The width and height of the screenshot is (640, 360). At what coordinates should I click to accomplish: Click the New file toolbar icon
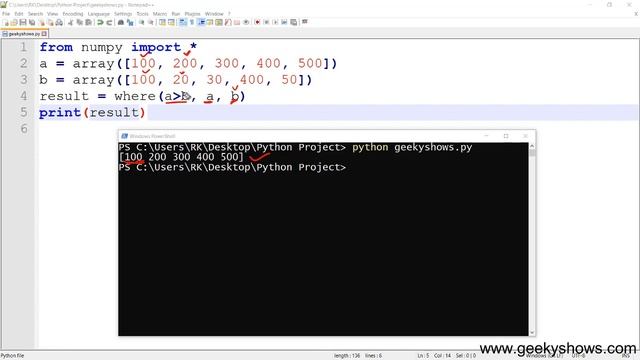click(x=6, y=22)
